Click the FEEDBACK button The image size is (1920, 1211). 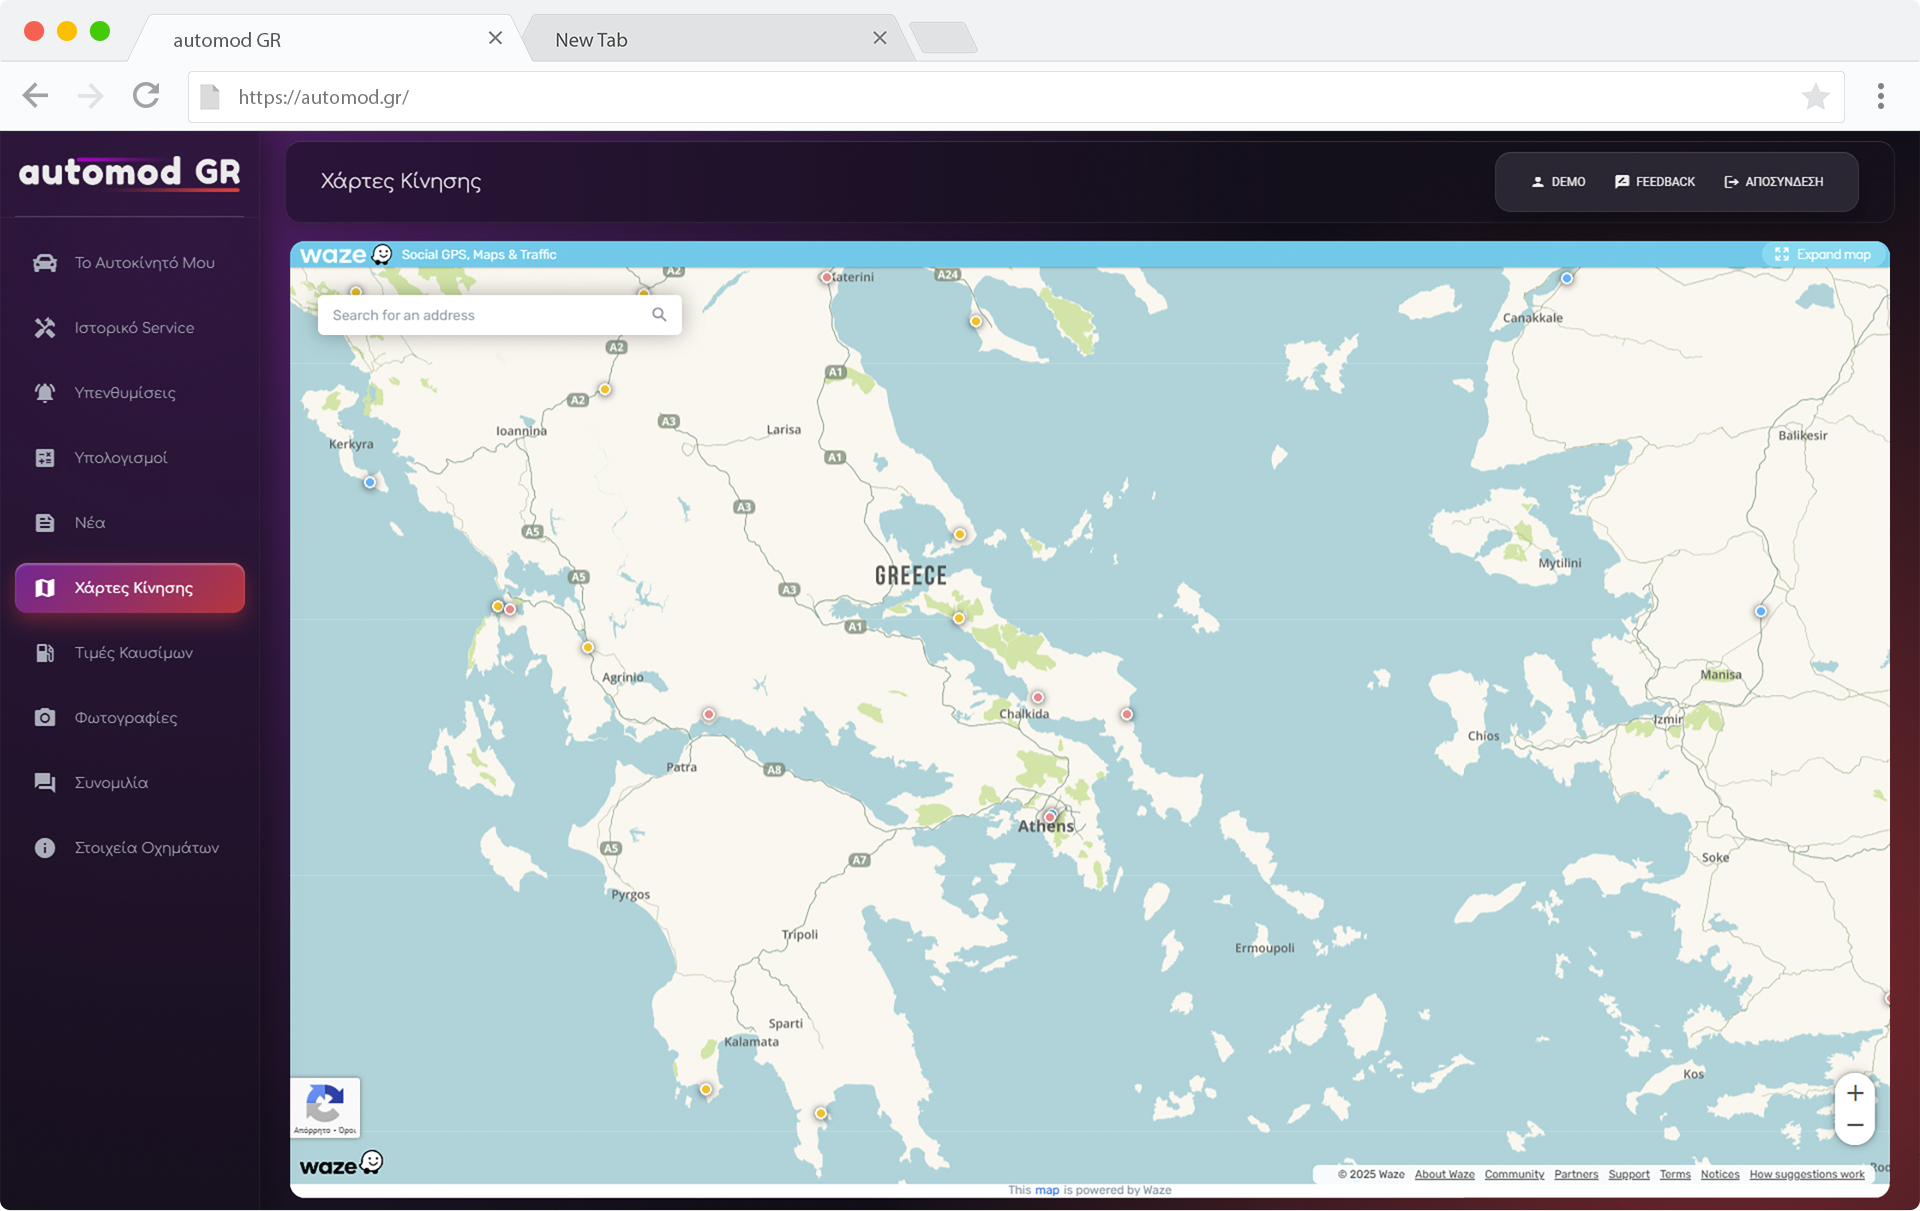pos(1655,182)
